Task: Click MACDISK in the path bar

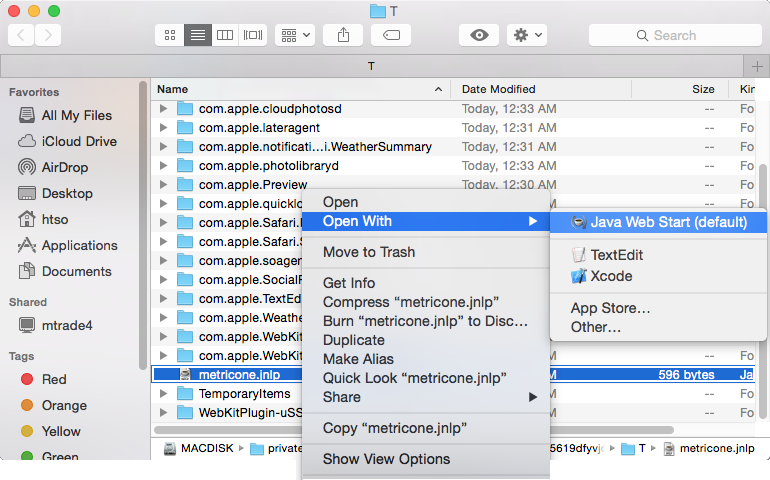Action: coord(199,449)
